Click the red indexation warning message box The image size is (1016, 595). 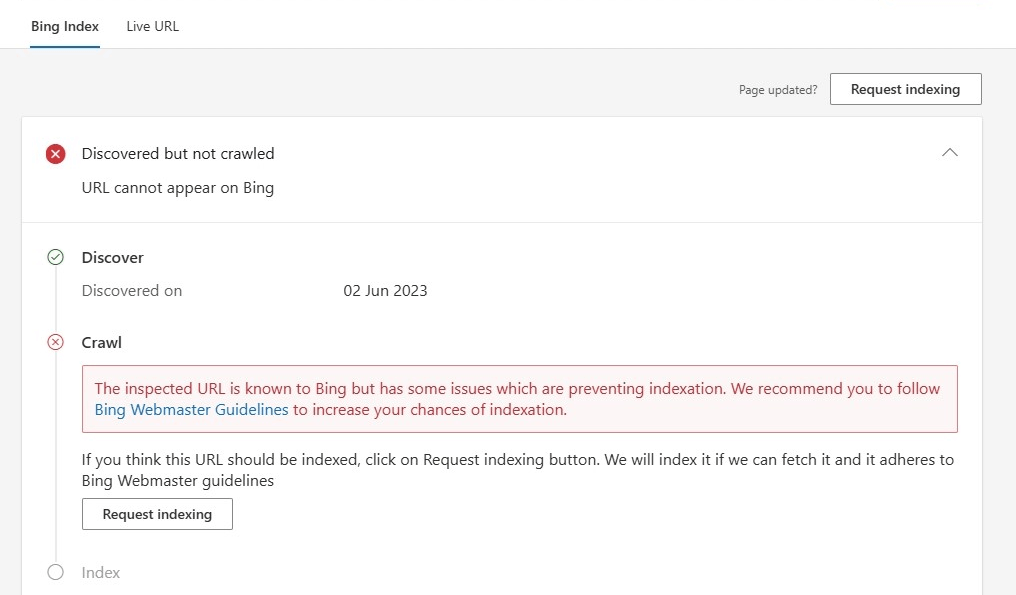519,399
